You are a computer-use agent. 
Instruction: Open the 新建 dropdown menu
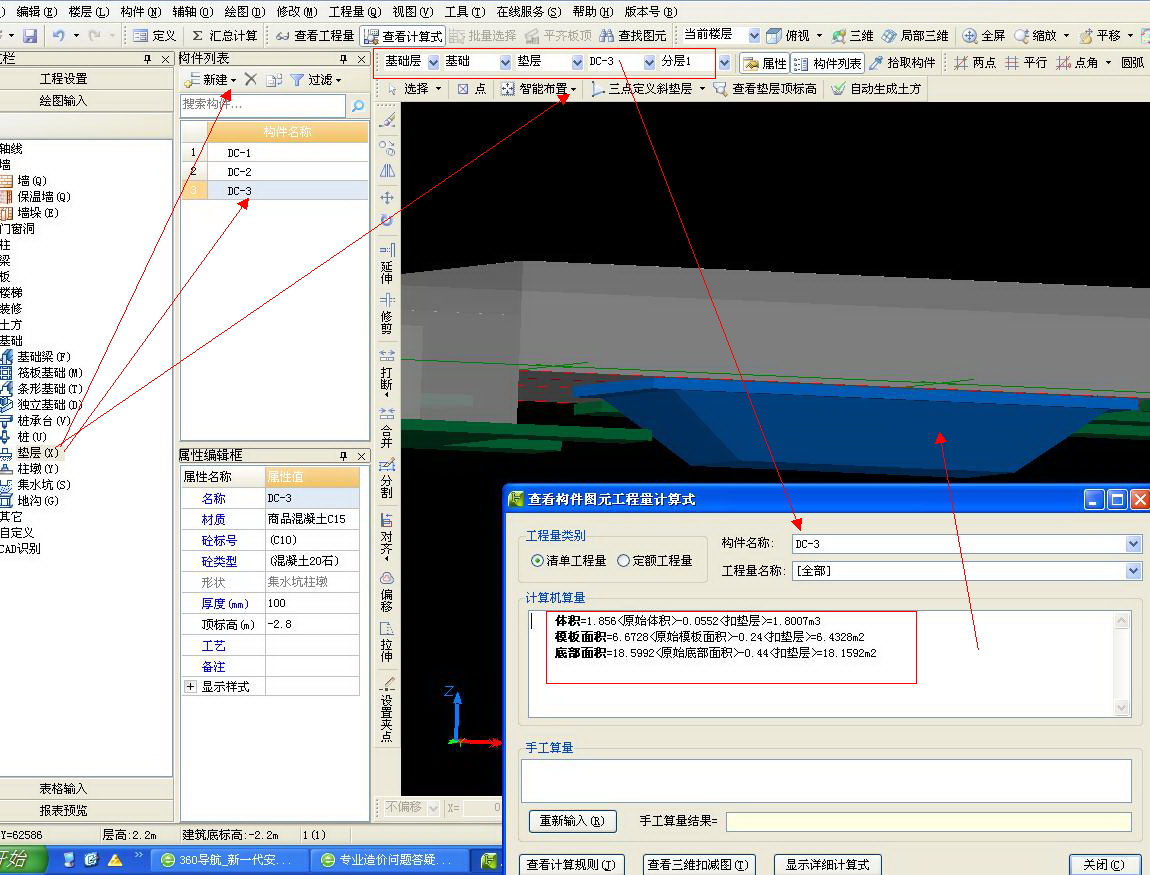click(x=233, y=80)
